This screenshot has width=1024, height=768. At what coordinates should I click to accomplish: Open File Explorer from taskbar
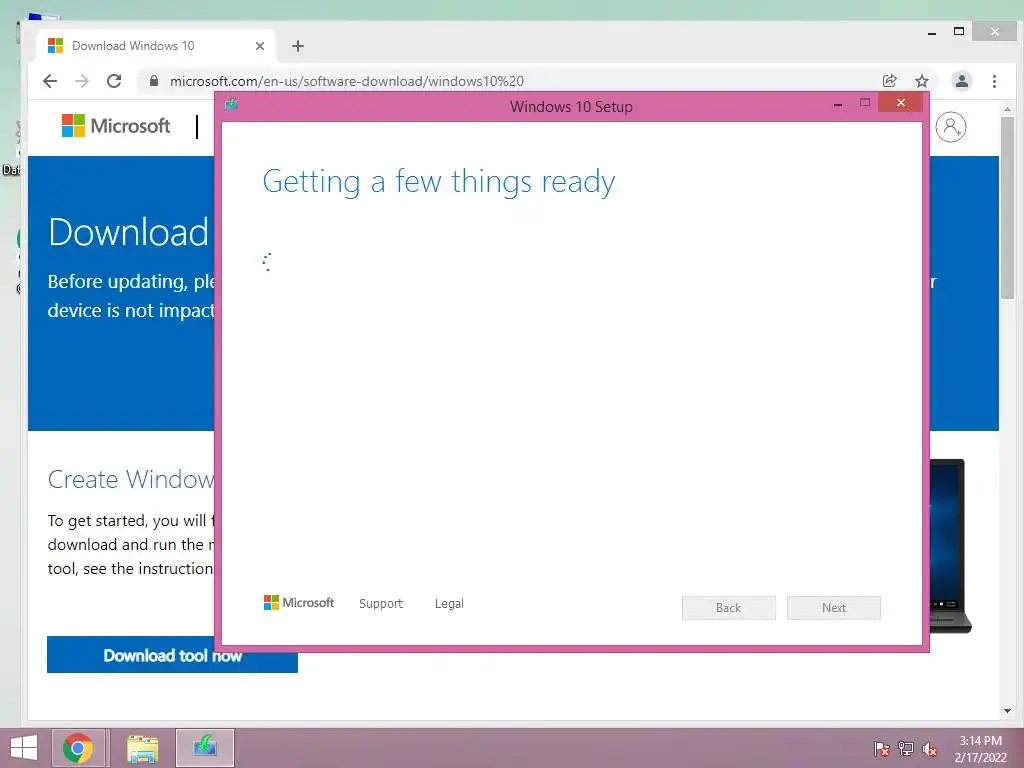pos(142,748)
